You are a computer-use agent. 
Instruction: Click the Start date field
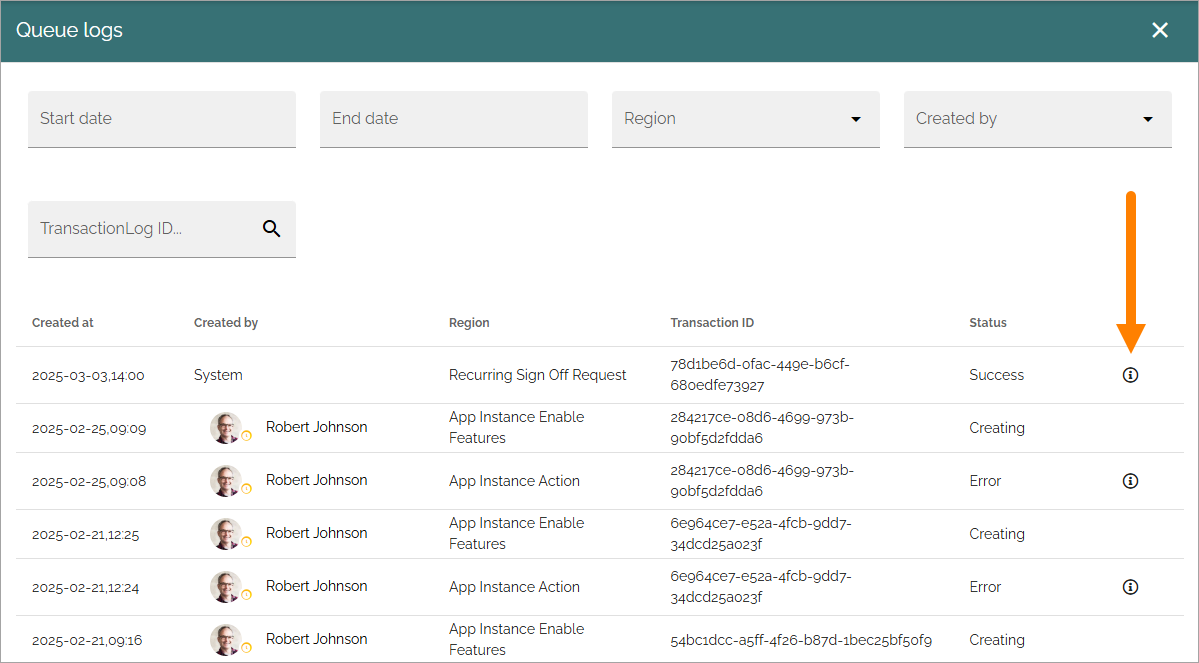point(162,119)
